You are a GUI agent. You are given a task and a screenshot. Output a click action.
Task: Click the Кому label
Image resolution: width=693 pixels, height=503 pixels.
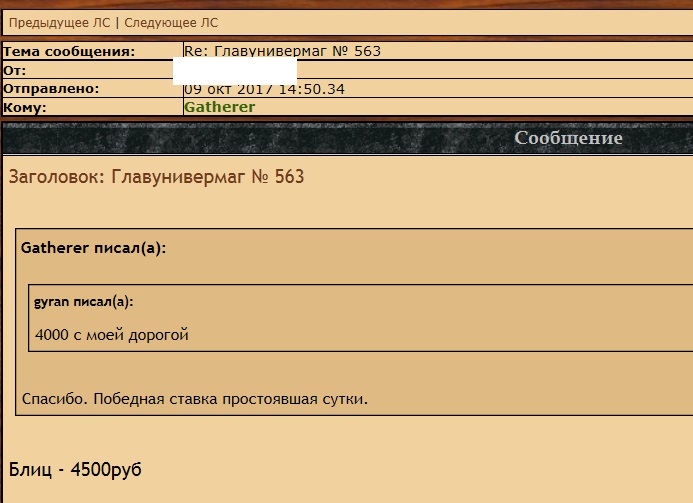(x=25, y=107)
